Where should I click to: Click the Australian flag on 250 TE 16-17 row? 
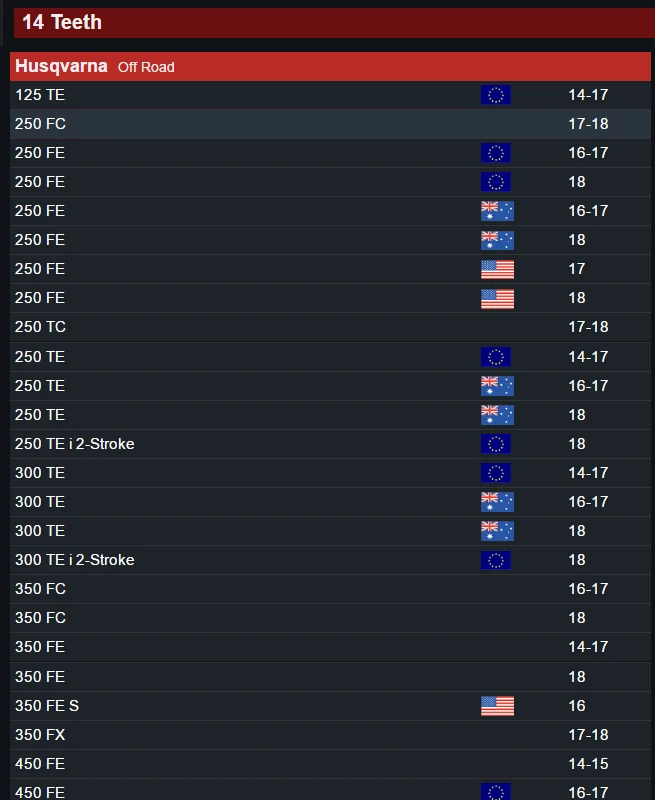pos(497,386)
